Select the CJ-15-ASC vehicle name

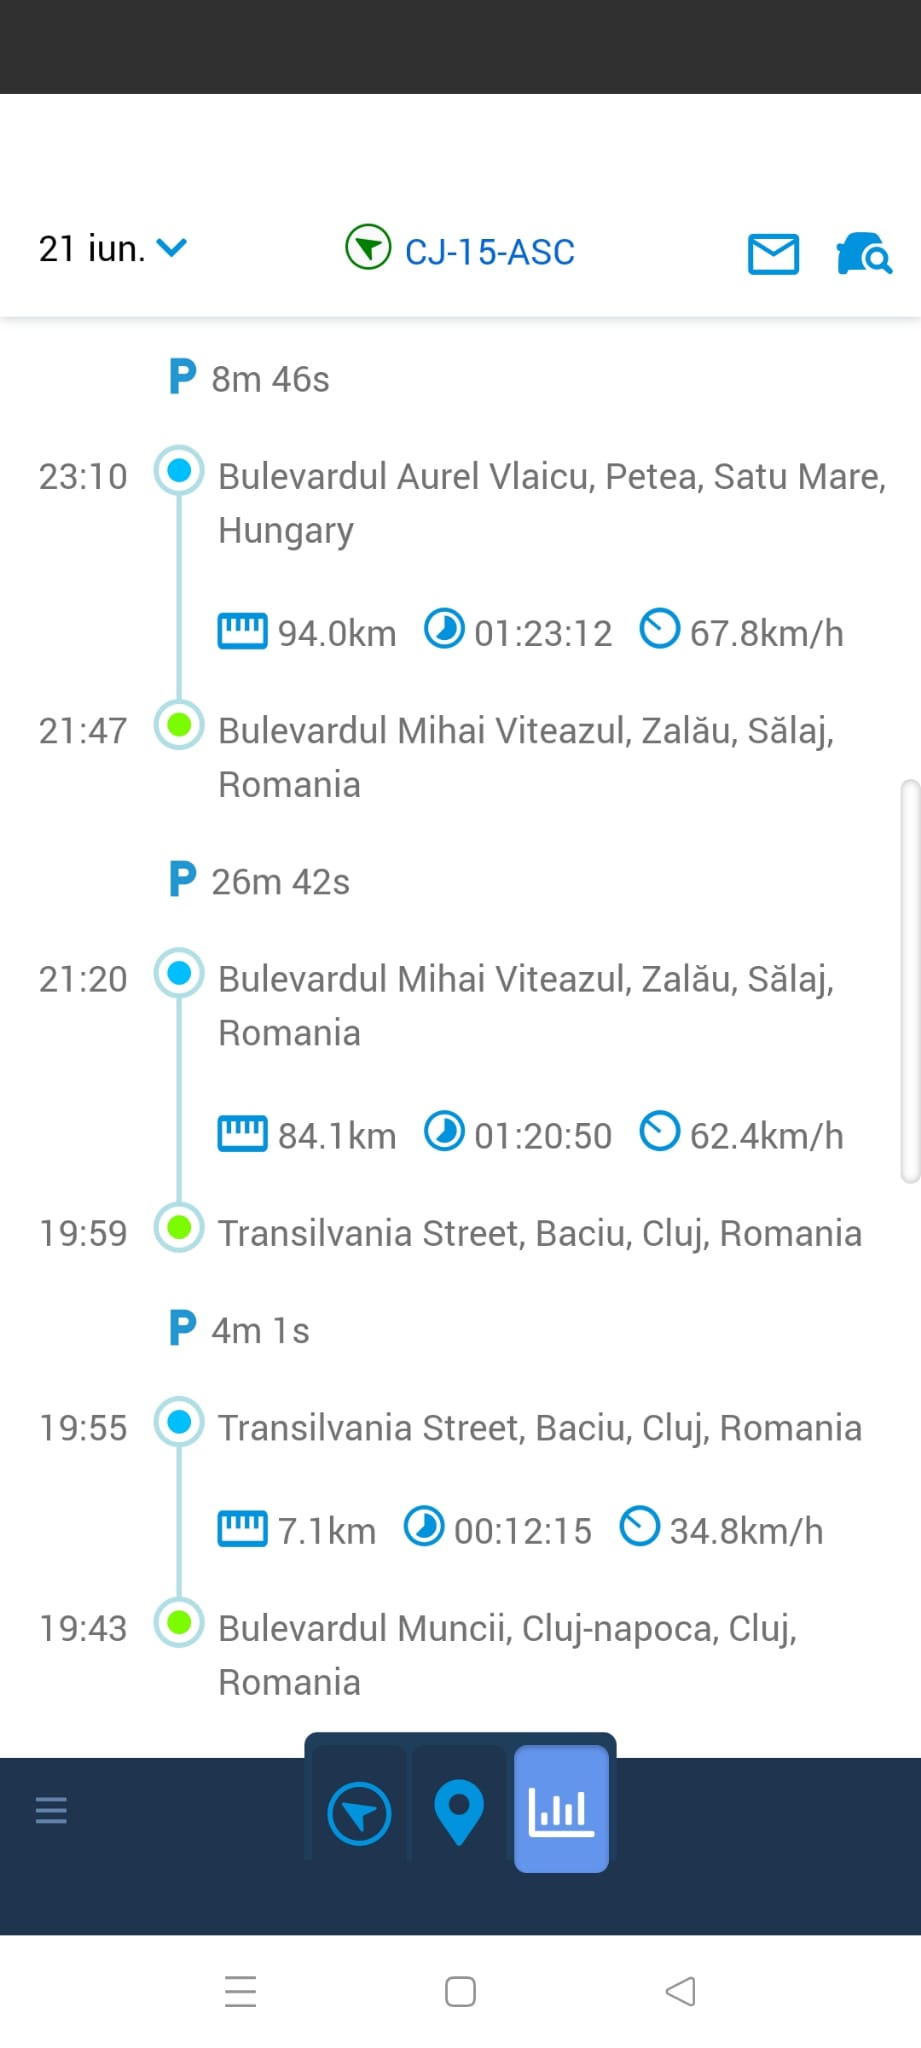pyautogui.click(x=489, y=252)
